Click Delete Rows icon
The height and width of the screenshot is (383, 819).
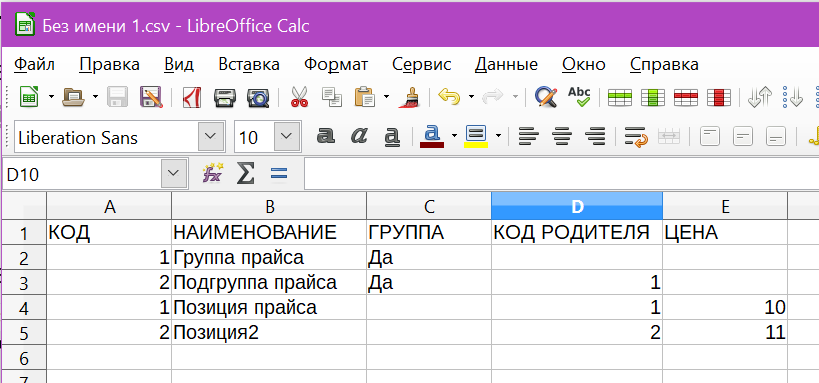[x=686, y=98]
